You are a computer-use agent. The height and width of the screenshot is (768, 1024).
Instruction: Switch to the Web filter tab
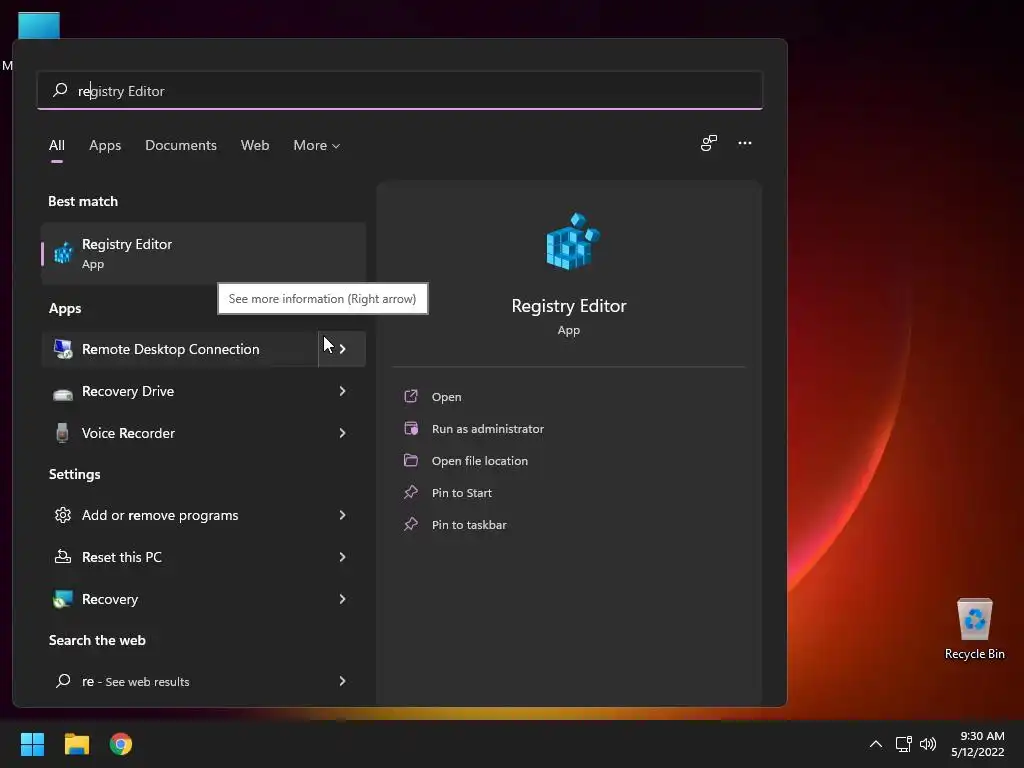coord(255,145)
